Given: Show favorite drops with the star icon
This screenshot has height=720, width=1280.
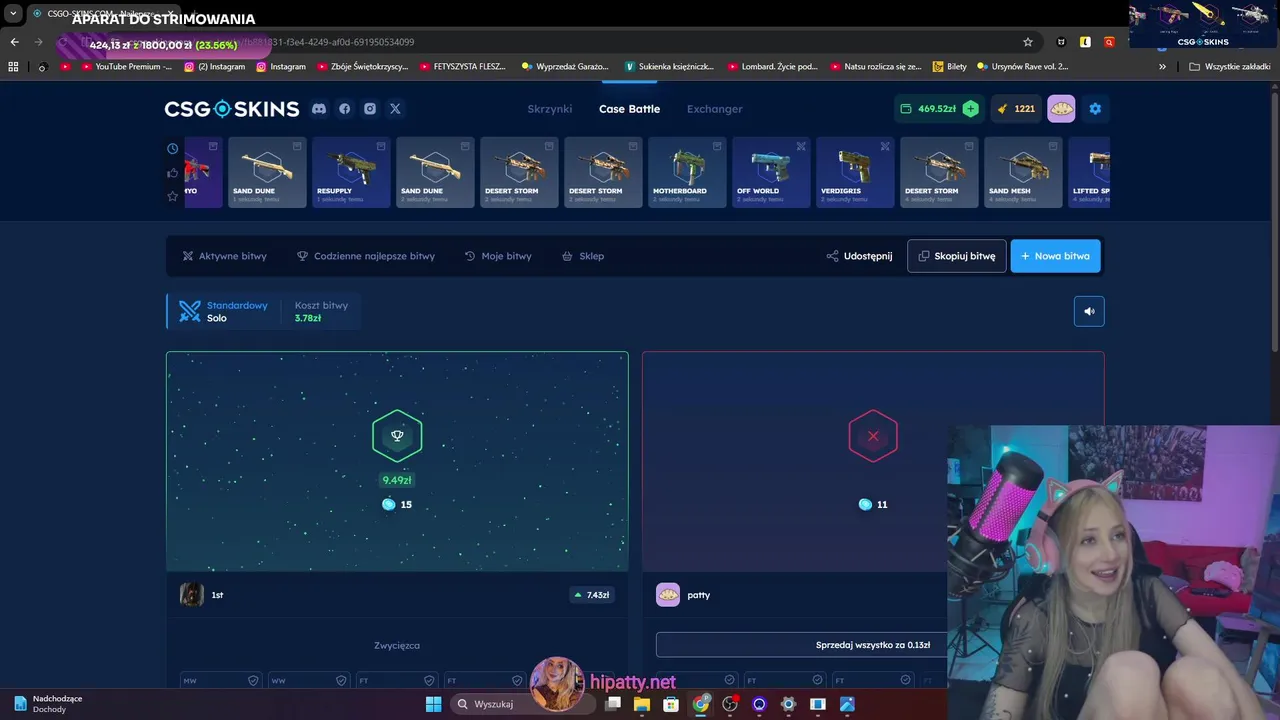Looking at the screenshot, I should click(x=173, y=196).
